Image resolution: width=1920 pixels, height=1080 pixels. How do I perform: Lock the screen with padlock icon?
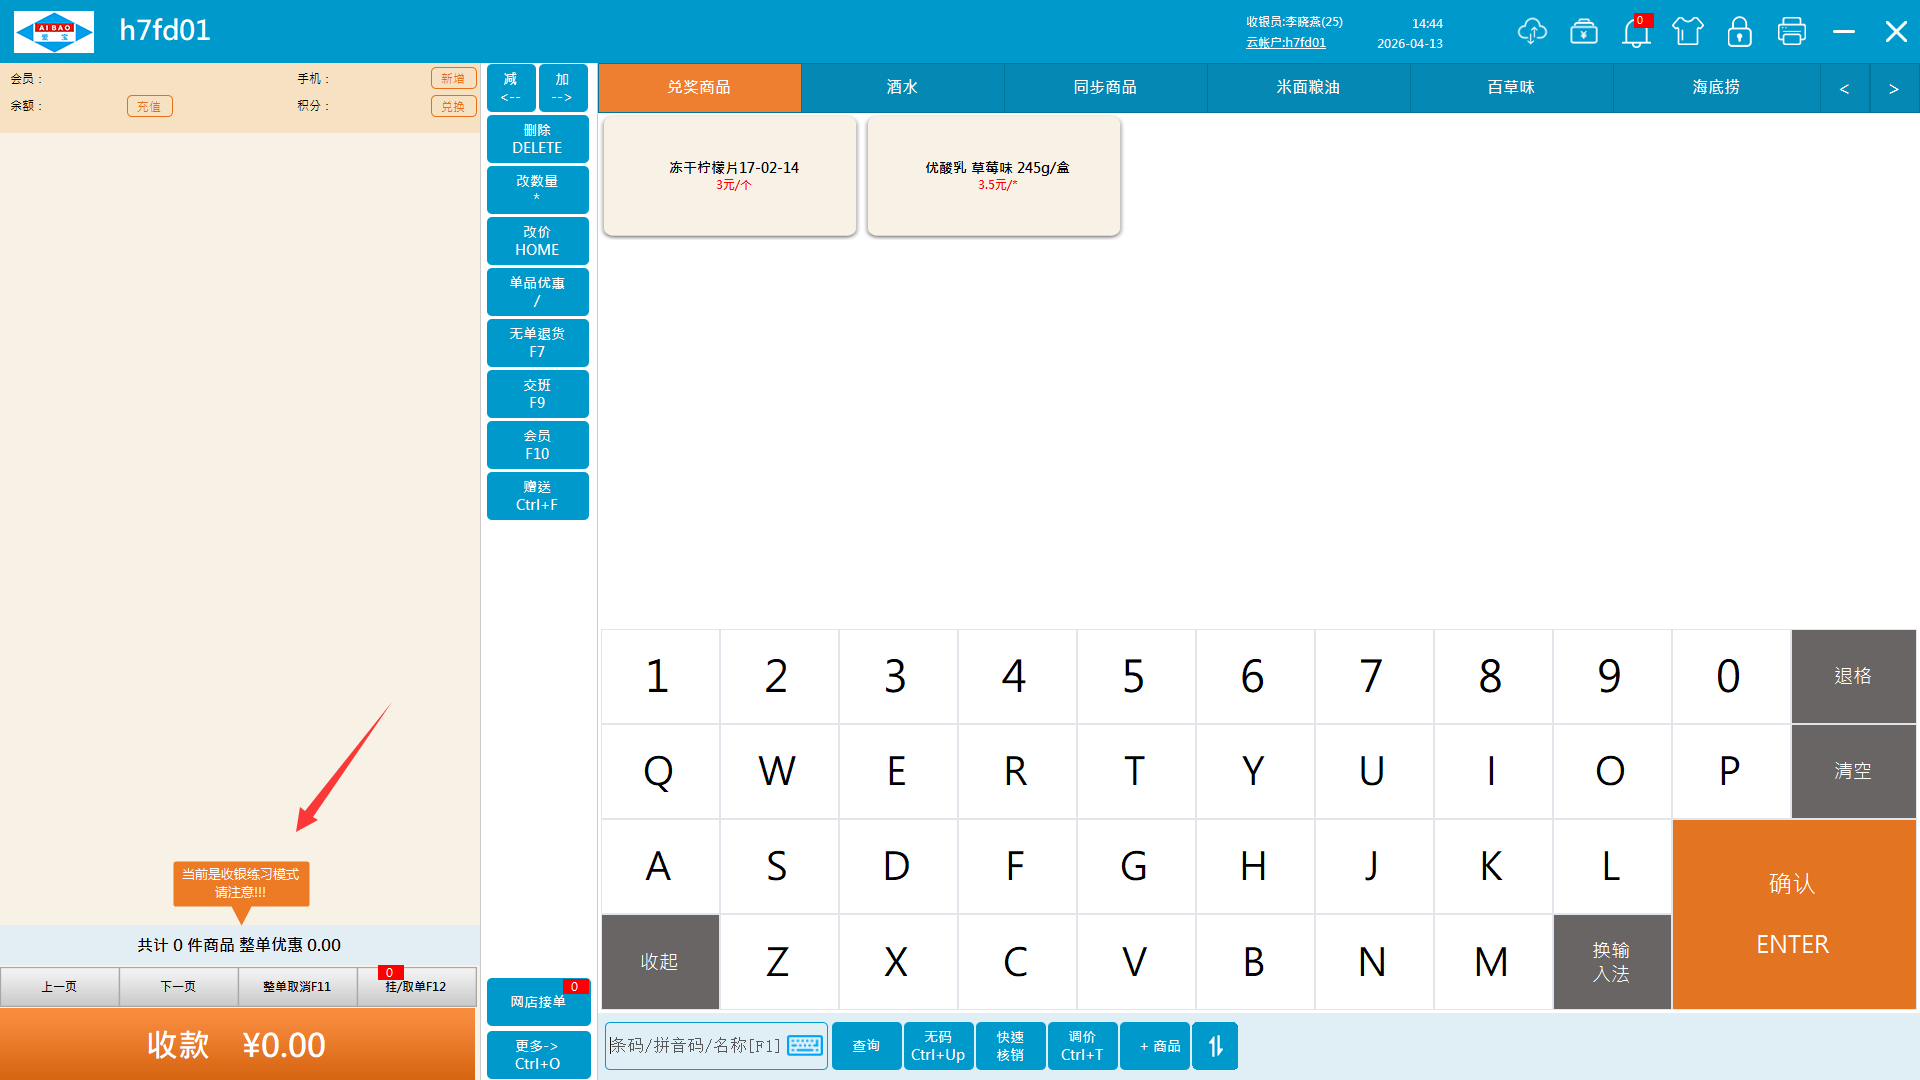[1739, 31]
